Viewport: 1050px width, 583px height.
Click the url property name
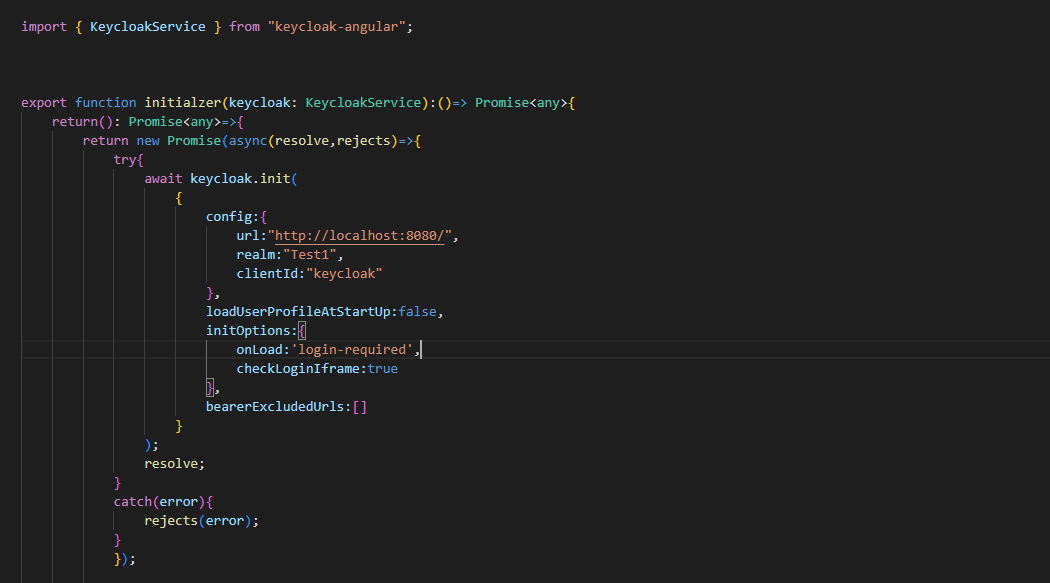(248, 236)
